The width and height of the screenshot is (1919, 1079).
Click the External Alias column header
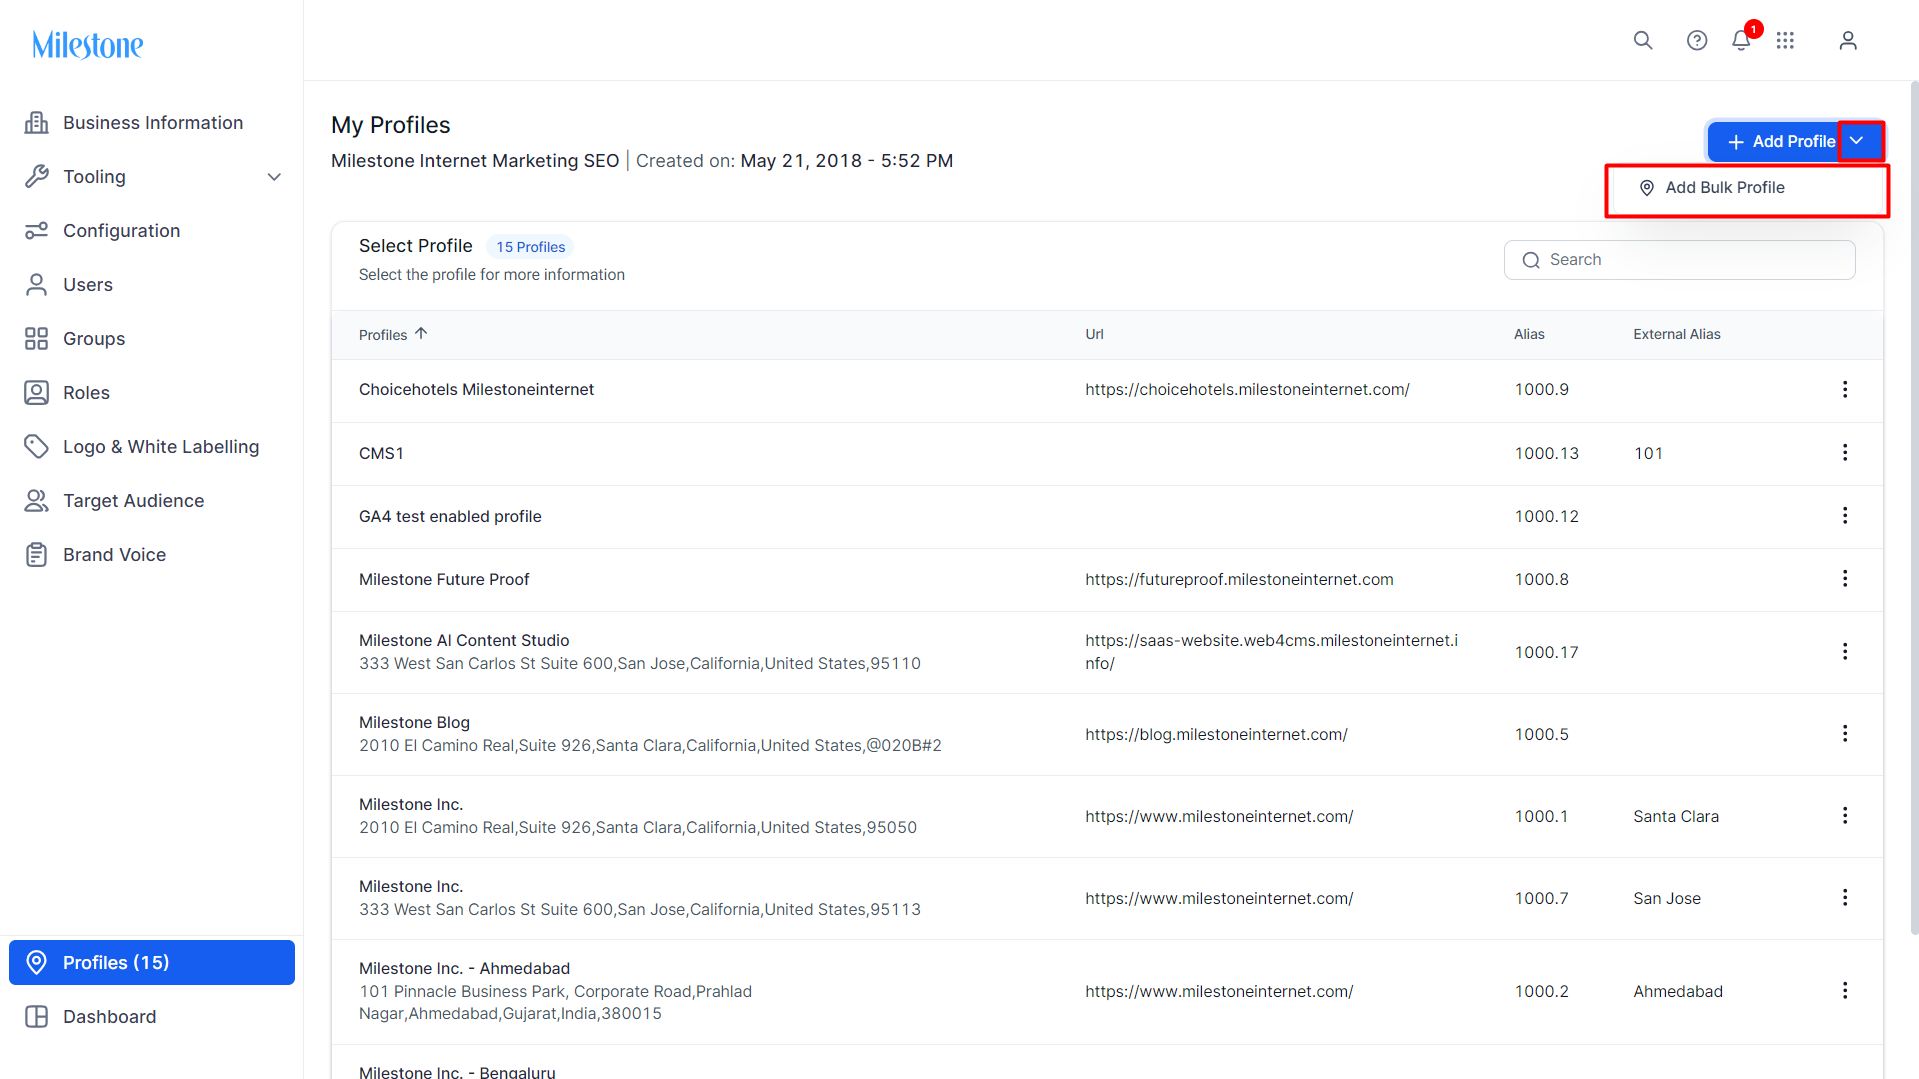point(1677,334)
